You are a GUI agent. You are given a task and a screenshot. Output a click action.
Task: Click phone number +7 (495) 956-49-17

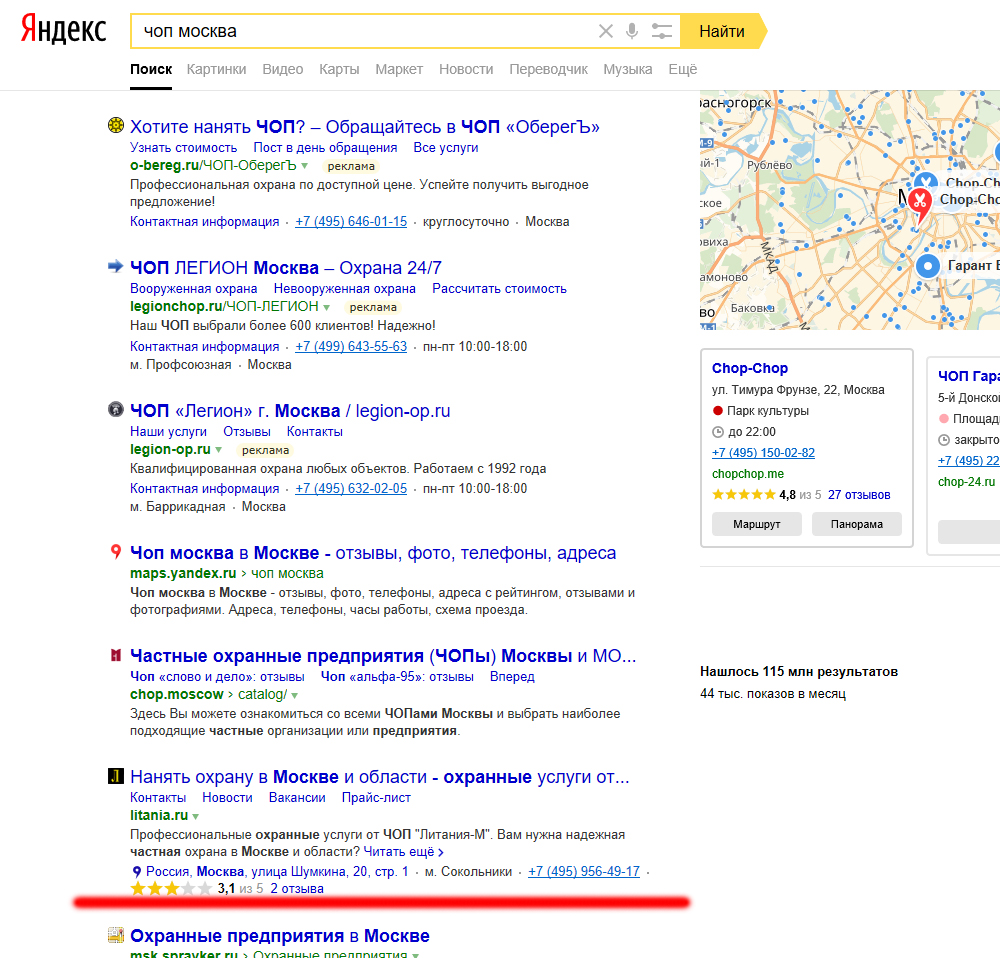click(x=584, y=871)
